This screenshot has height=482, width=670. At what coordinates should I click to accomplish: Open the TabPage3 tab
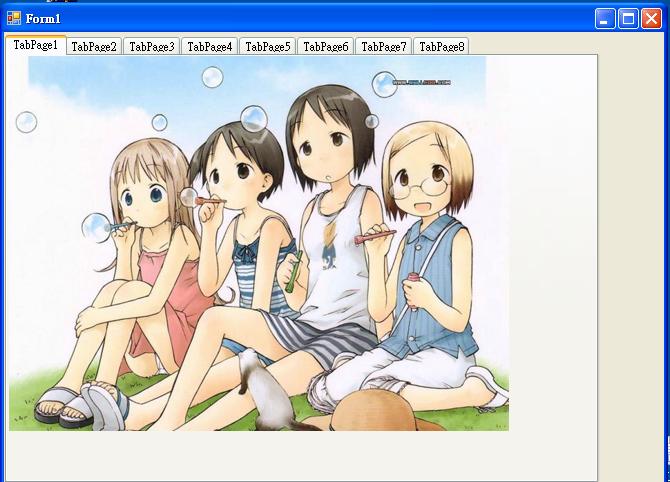(x=152, y=46)
